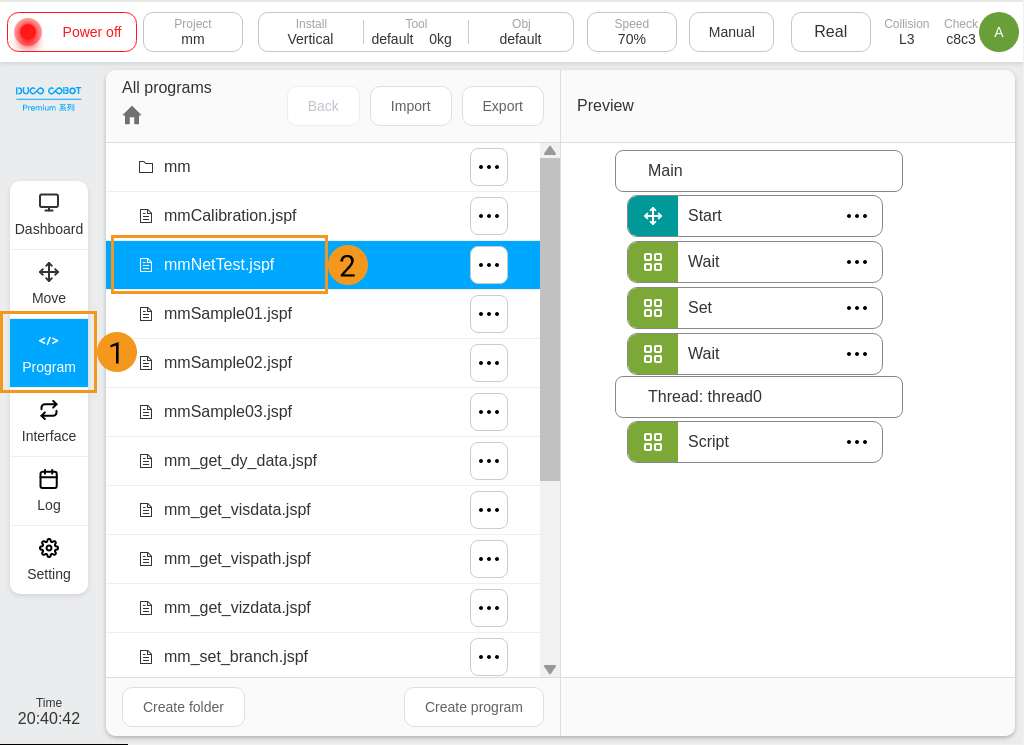Open more options for mmSample03.jspf
The width and height of the screenshot is (1024, 745).
[489, 412]
